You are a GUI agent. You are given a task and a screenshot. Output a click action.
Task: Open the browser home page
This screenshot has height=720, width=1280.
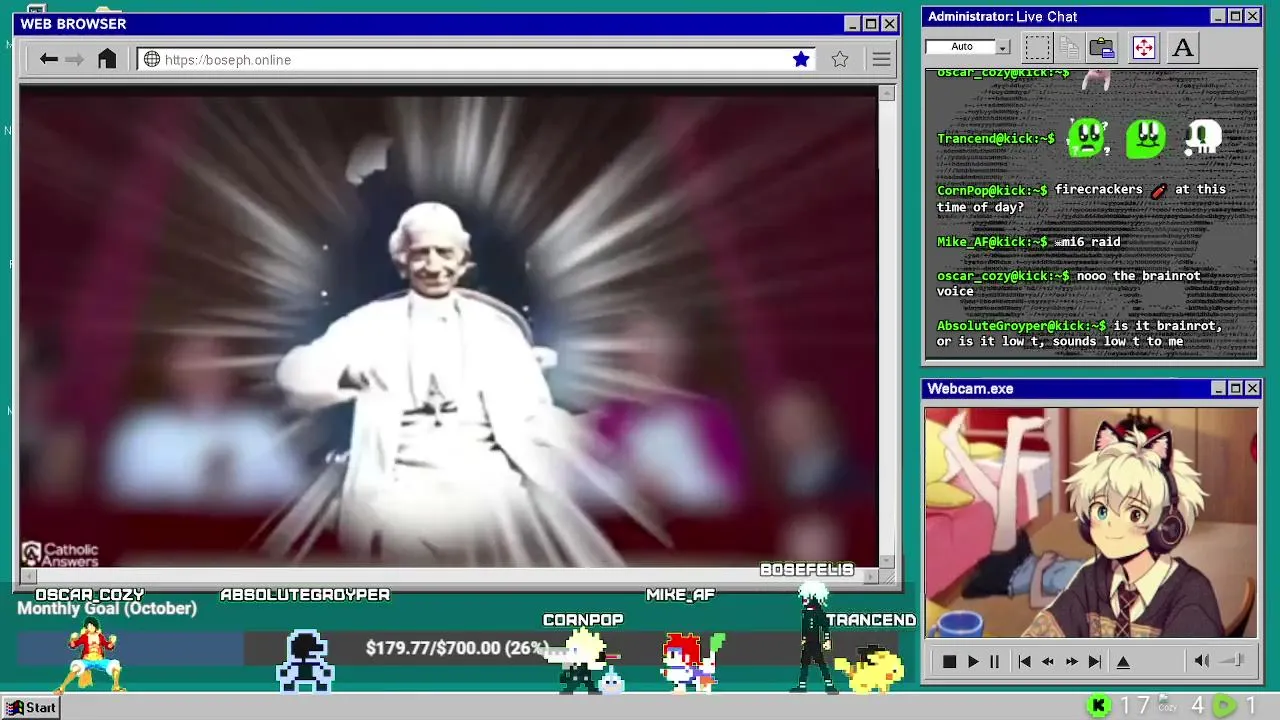[107, 59]
